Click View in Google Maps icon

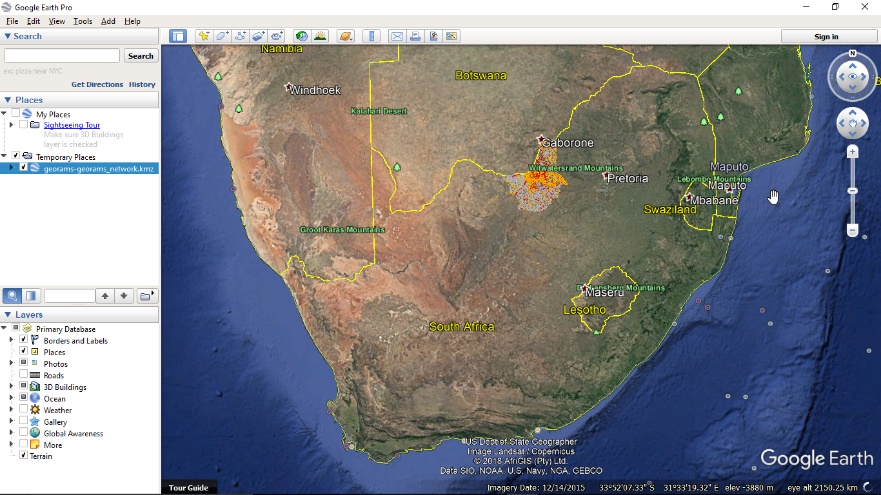(451, 36)
